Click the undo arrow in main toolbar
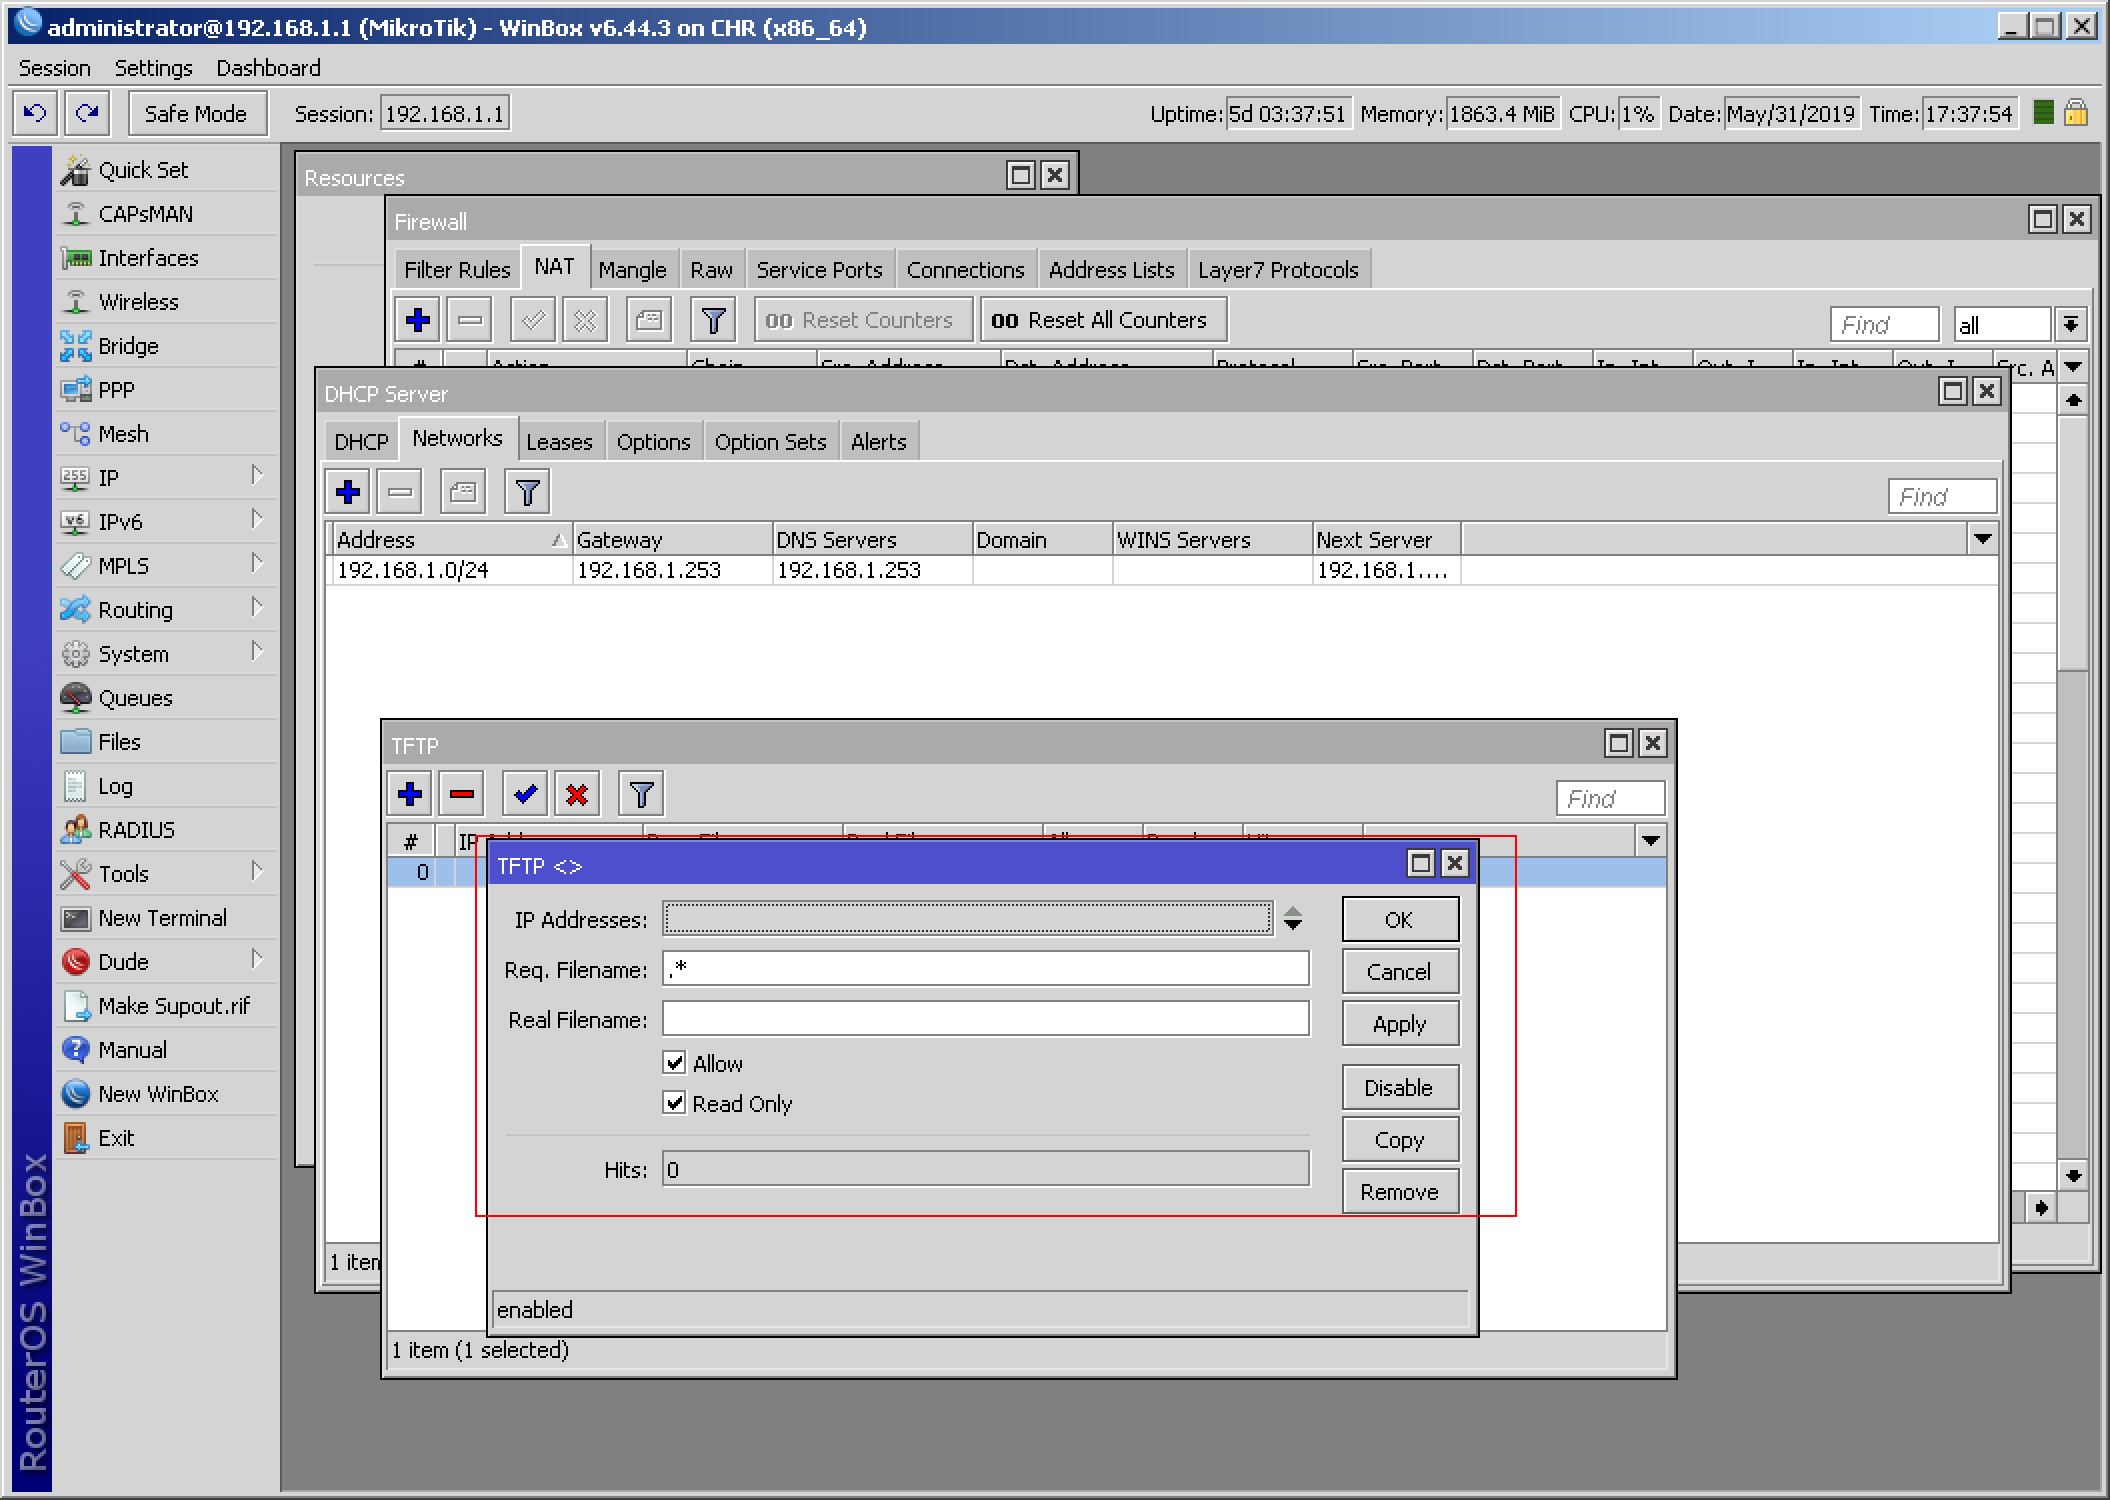 [36, 113]
